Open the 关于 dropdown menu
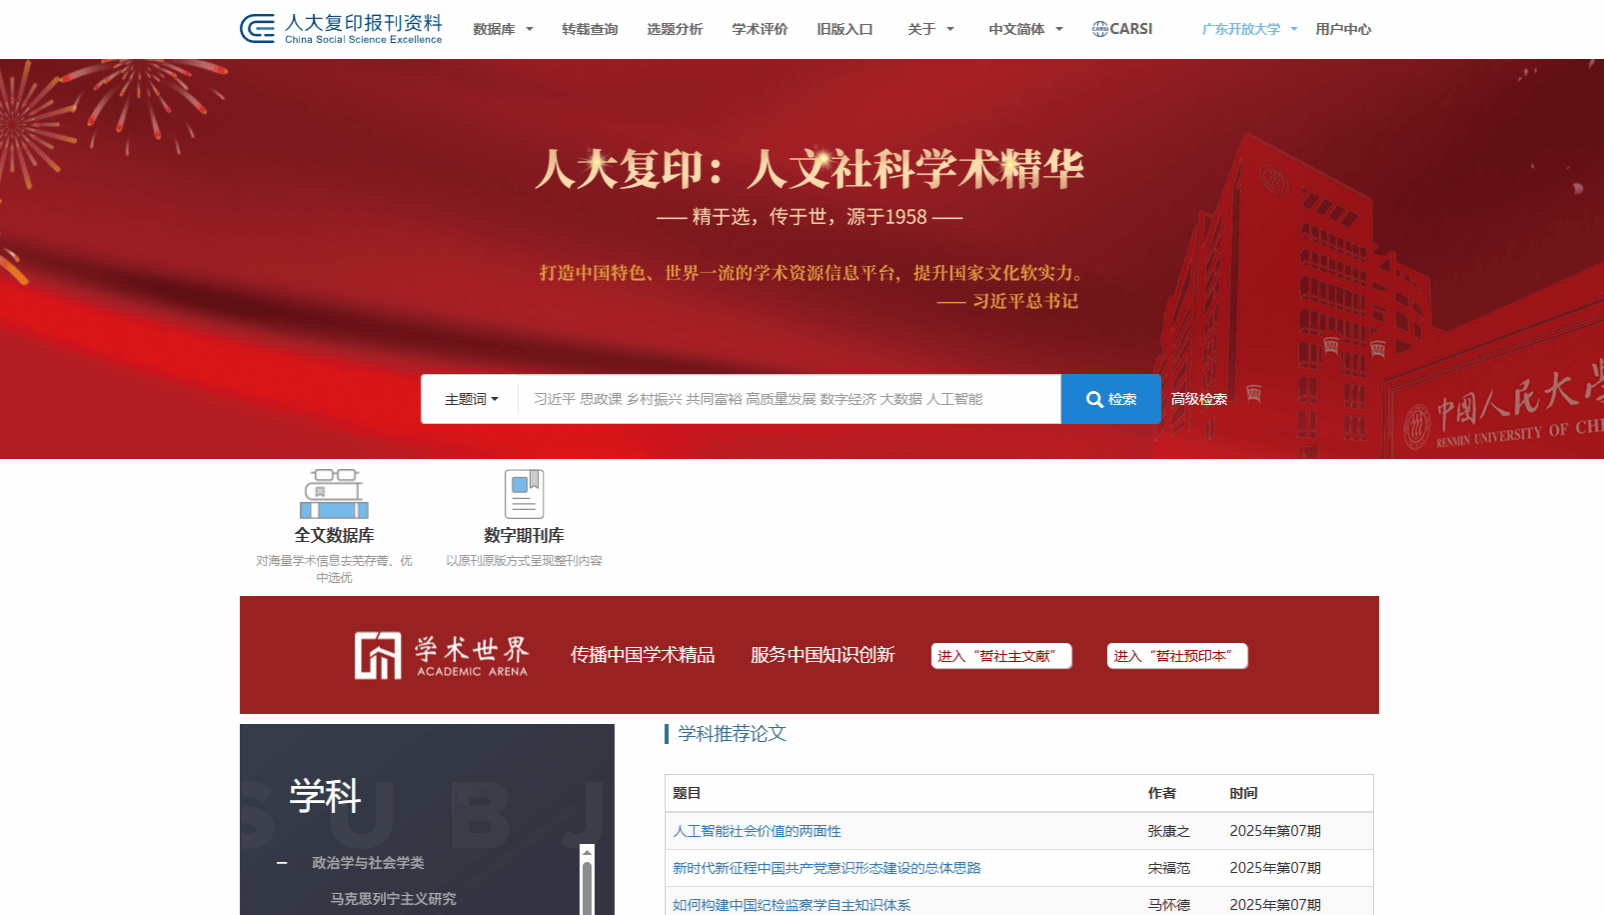The height and width of the screenshot is (915, 1604). (x=930, y=29)
